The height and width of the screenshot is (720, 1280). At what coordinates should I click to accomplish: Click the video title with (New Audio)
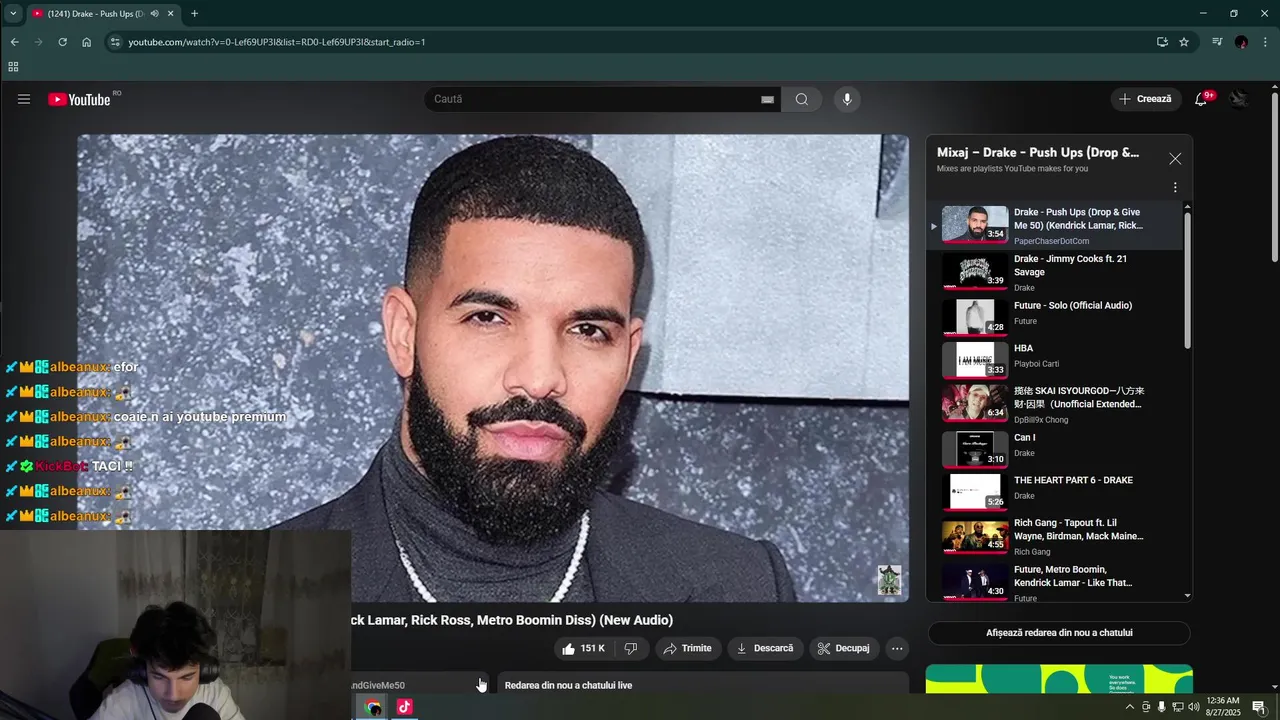click(511, 620)
